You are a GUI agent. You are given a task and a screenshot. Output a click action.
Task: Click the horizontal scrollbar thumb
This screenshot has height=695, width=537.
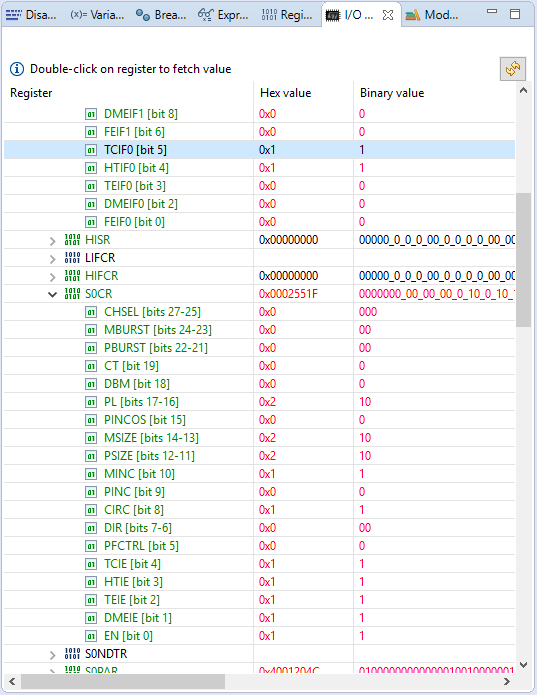click(123, 681)
